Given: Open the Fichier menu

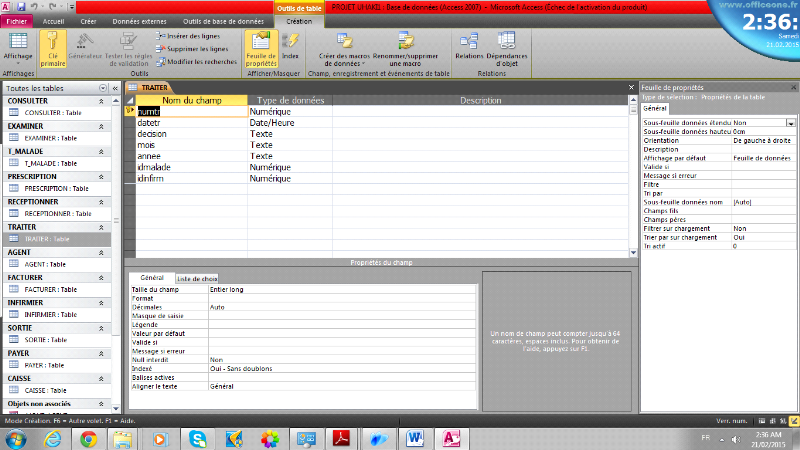Looking at the screenshot, I should [x=19, y=20].
